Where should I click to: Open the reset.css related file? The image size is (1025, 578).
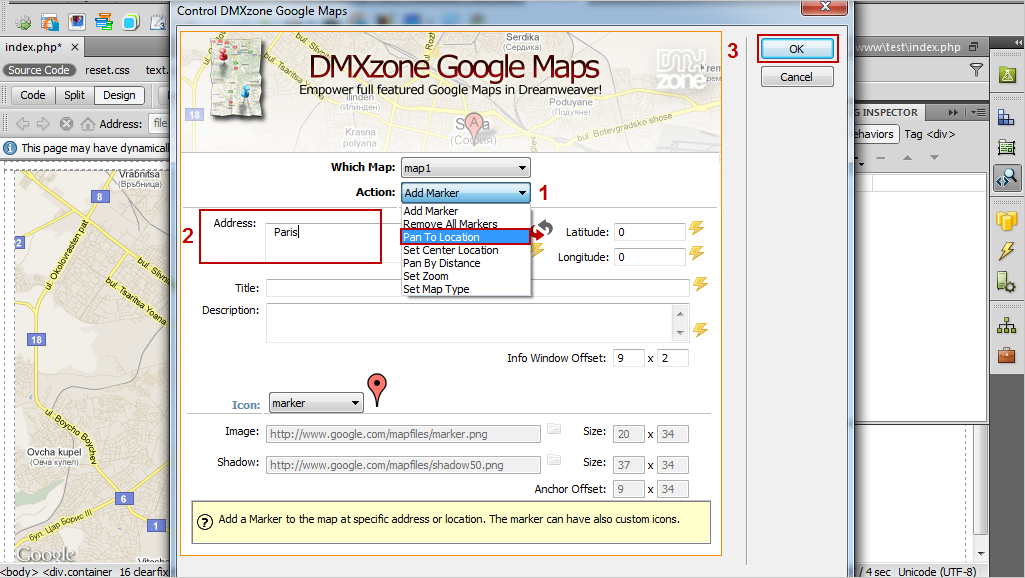(x=107, y=70)
